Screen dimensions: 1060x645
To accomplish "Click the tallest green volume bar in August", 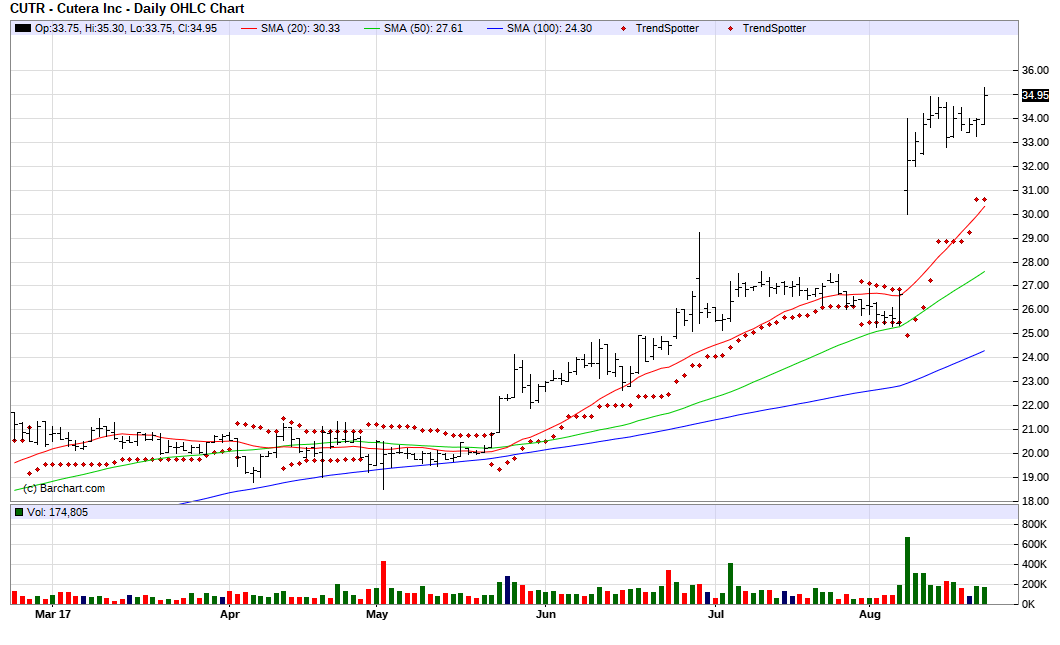I will coord(907,571).
